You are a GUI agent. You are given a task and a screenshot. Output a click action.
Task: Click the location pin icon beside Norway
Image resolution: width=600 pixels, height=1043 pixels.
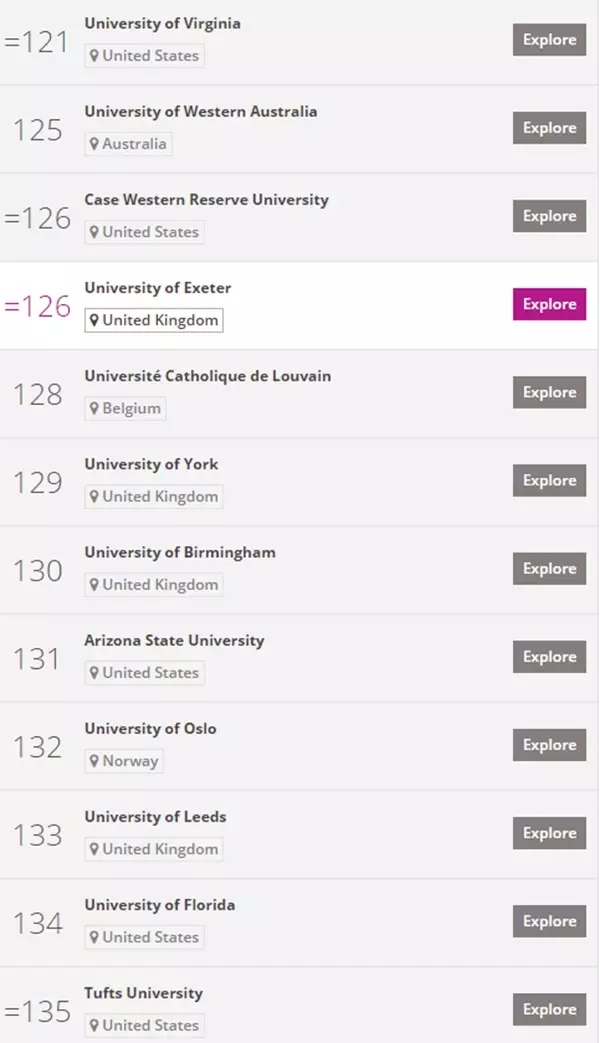point(94,761)
